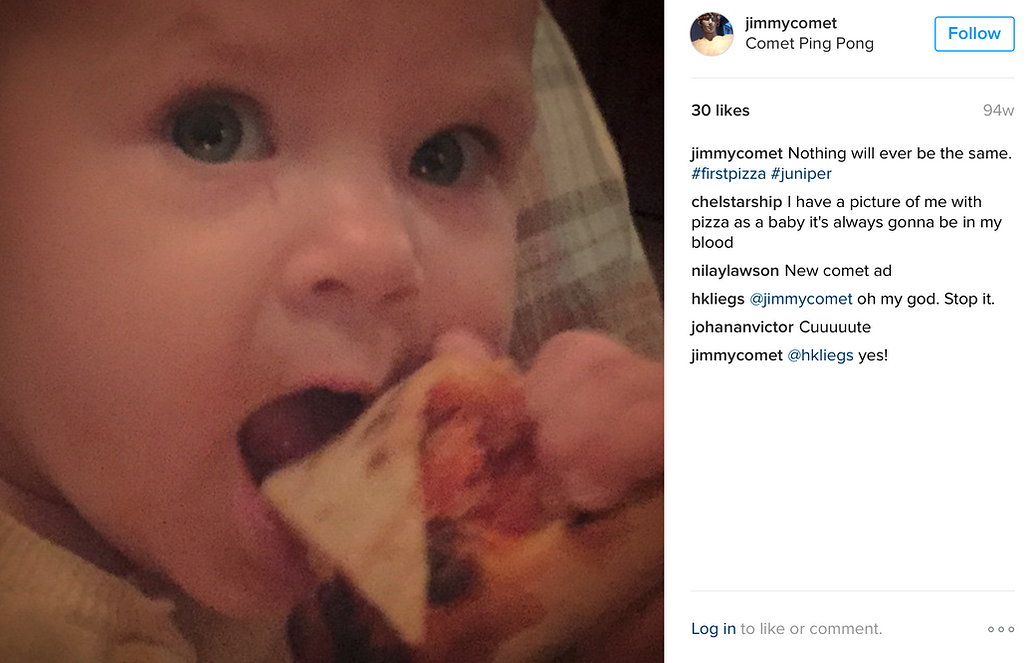Open the three-dot more options menu
The height and width of the screenshot is (663, 1035).
tap(1001, 629)
